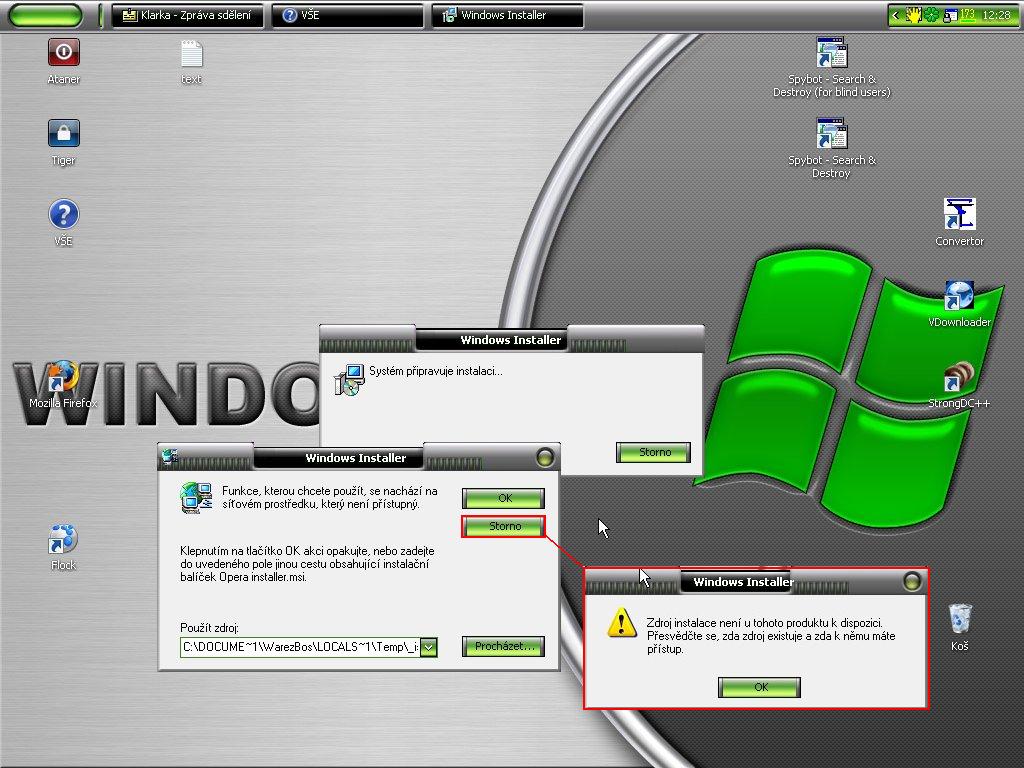The width and height of the screenshot is (1024, 768).
Task: Select the text file icon on desktop
Action: 191,53
